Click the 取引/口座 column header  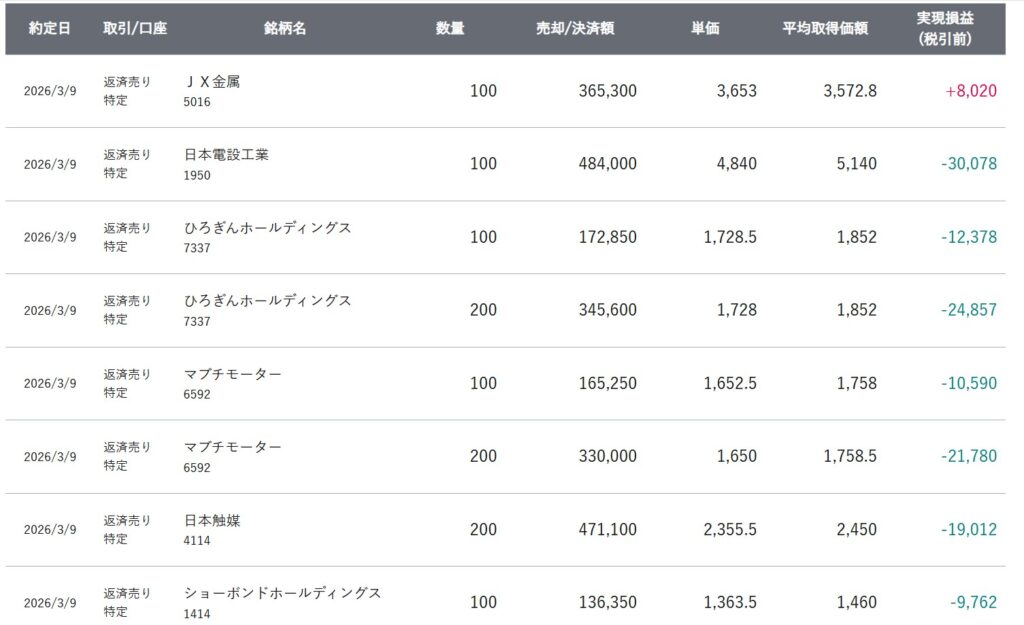coord(135,29)
